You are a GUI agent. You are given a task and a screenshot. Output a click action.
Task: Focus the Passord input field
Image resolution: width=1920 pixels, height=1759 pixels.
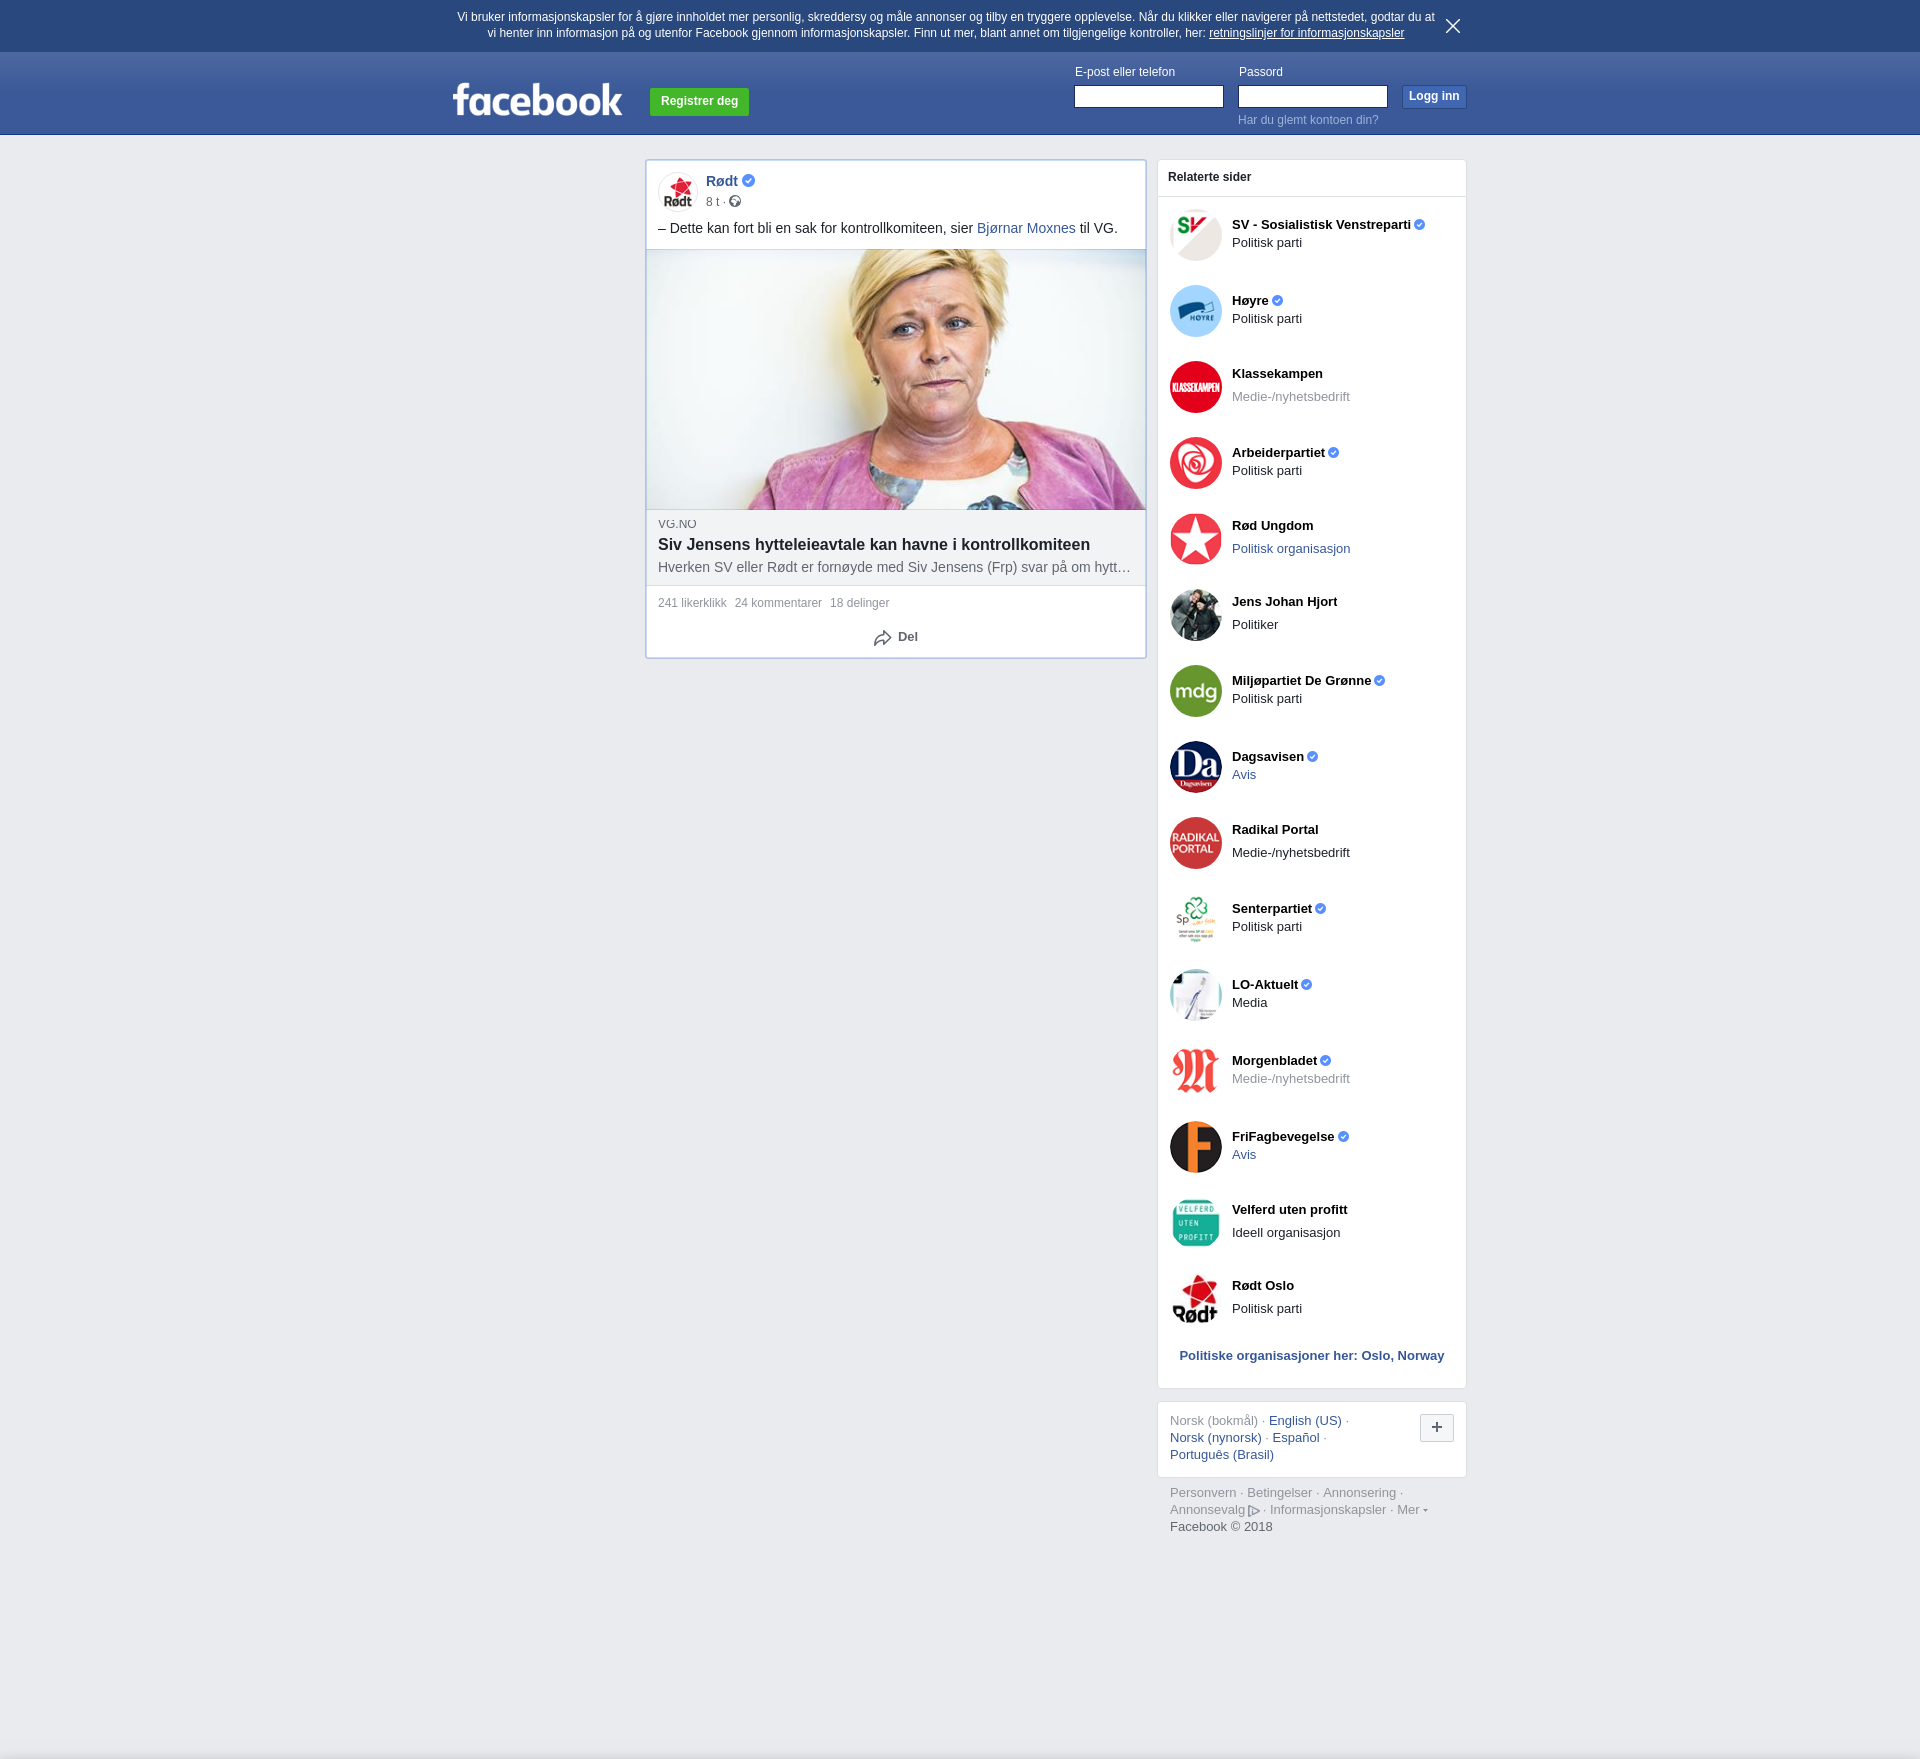pyautogui.click(x=1313, y=96)
